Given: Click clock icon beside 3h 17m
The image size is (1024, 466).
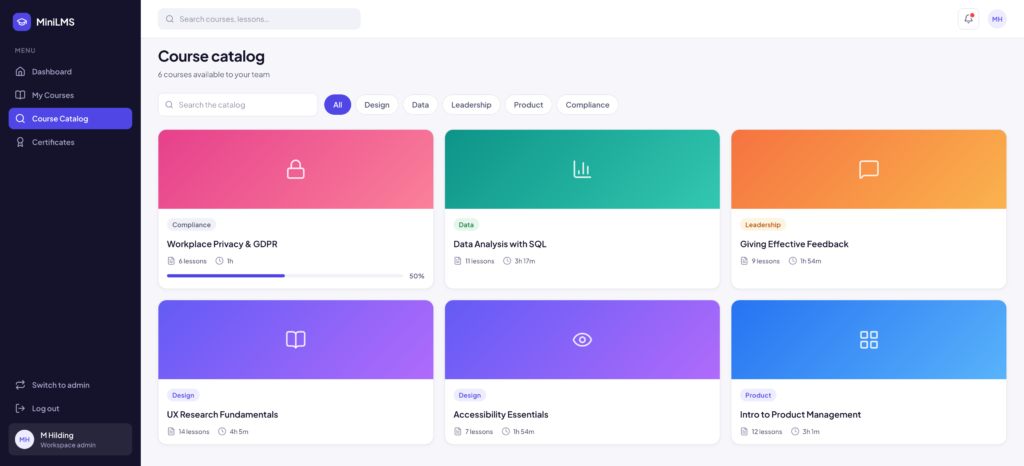Looking at the screenshot, I should coord(507,261).
